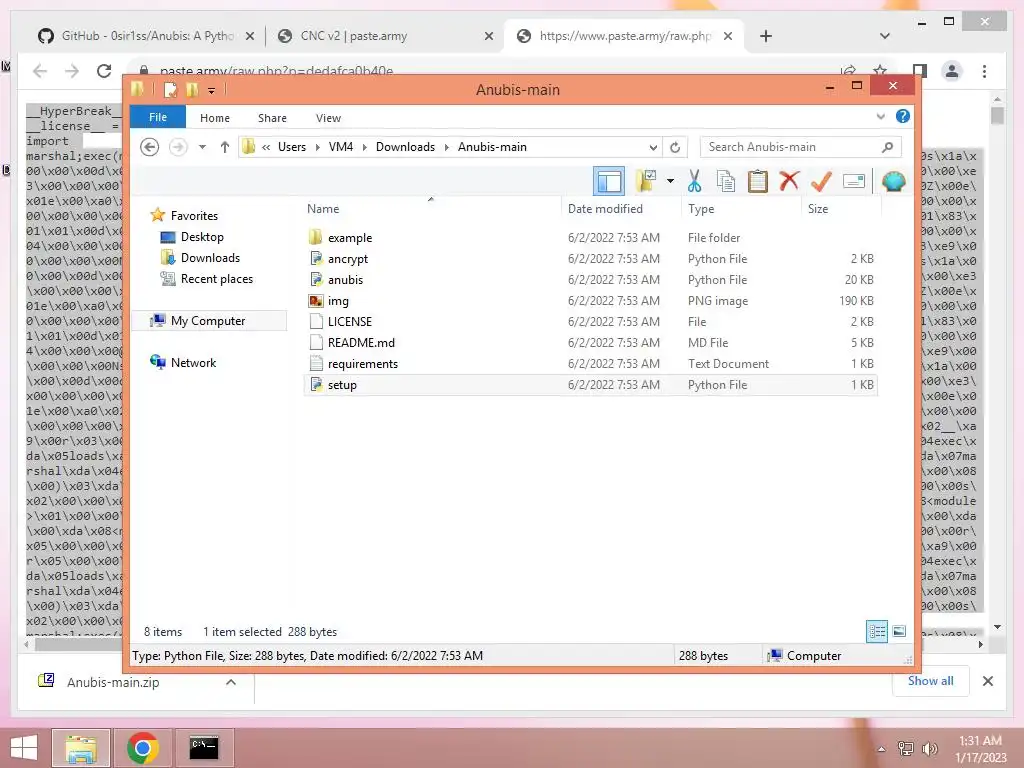
Task: Open the File ribbon tab
Action: (158, 118)
